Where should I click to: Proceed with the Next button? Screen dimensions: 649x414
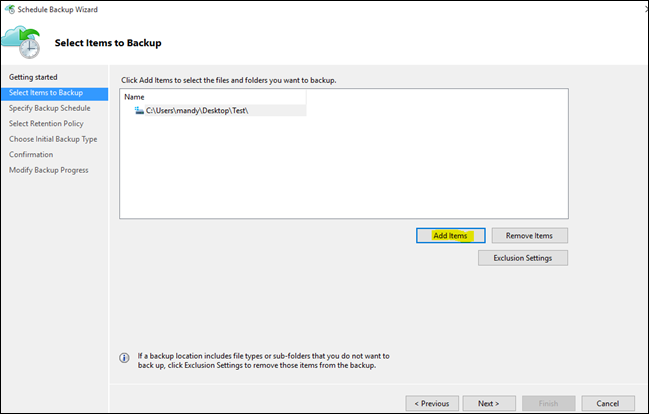click(x=487, y=403)
